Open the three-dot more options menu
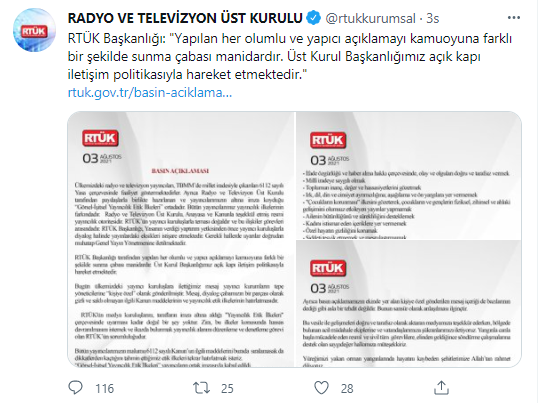Viewport: 538px width, 403px height. click(514, 18)
